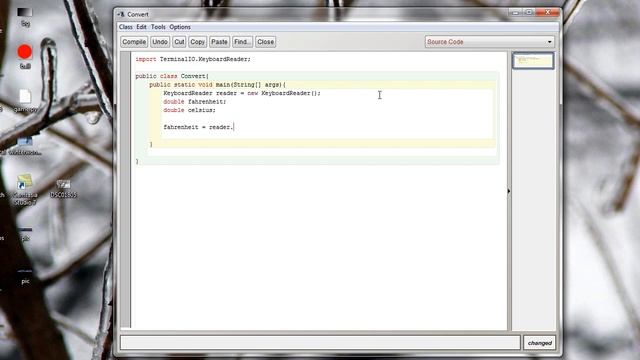
Task: Click the 'double celsius;' line
Action: [x=189, y=110]
